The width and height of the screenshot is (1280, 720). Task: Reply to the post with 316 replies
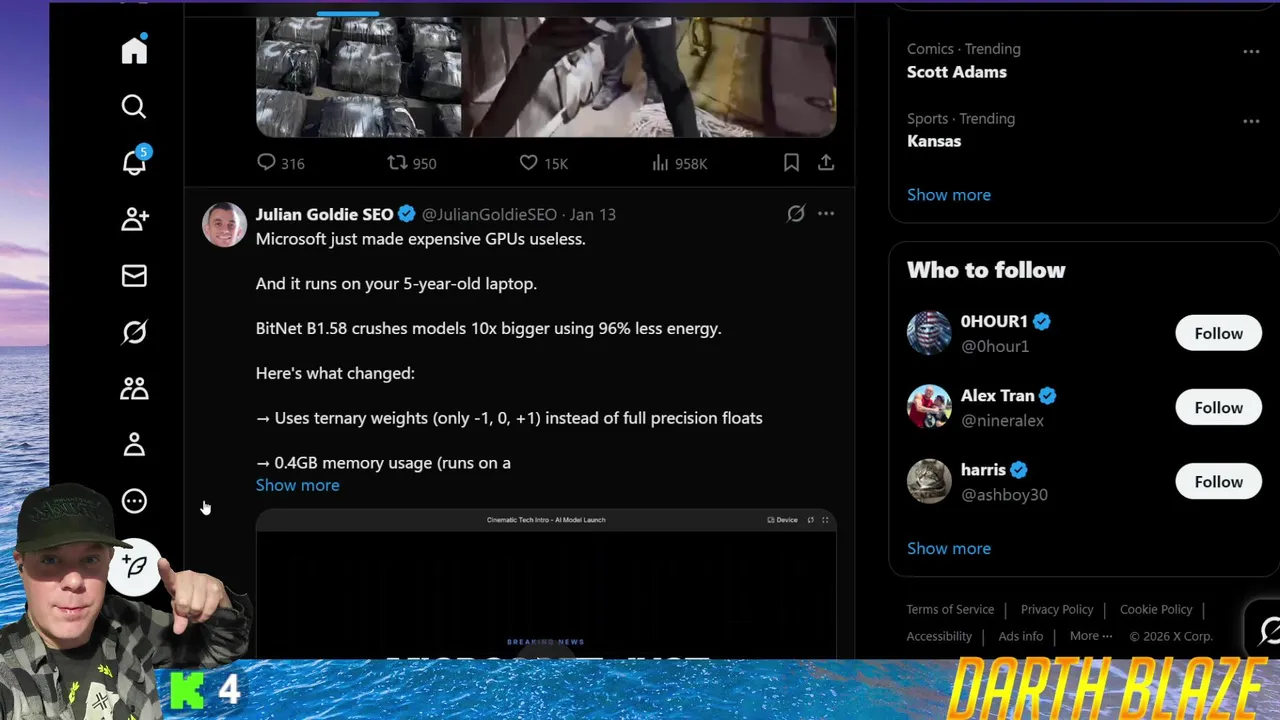coord(281,163)
